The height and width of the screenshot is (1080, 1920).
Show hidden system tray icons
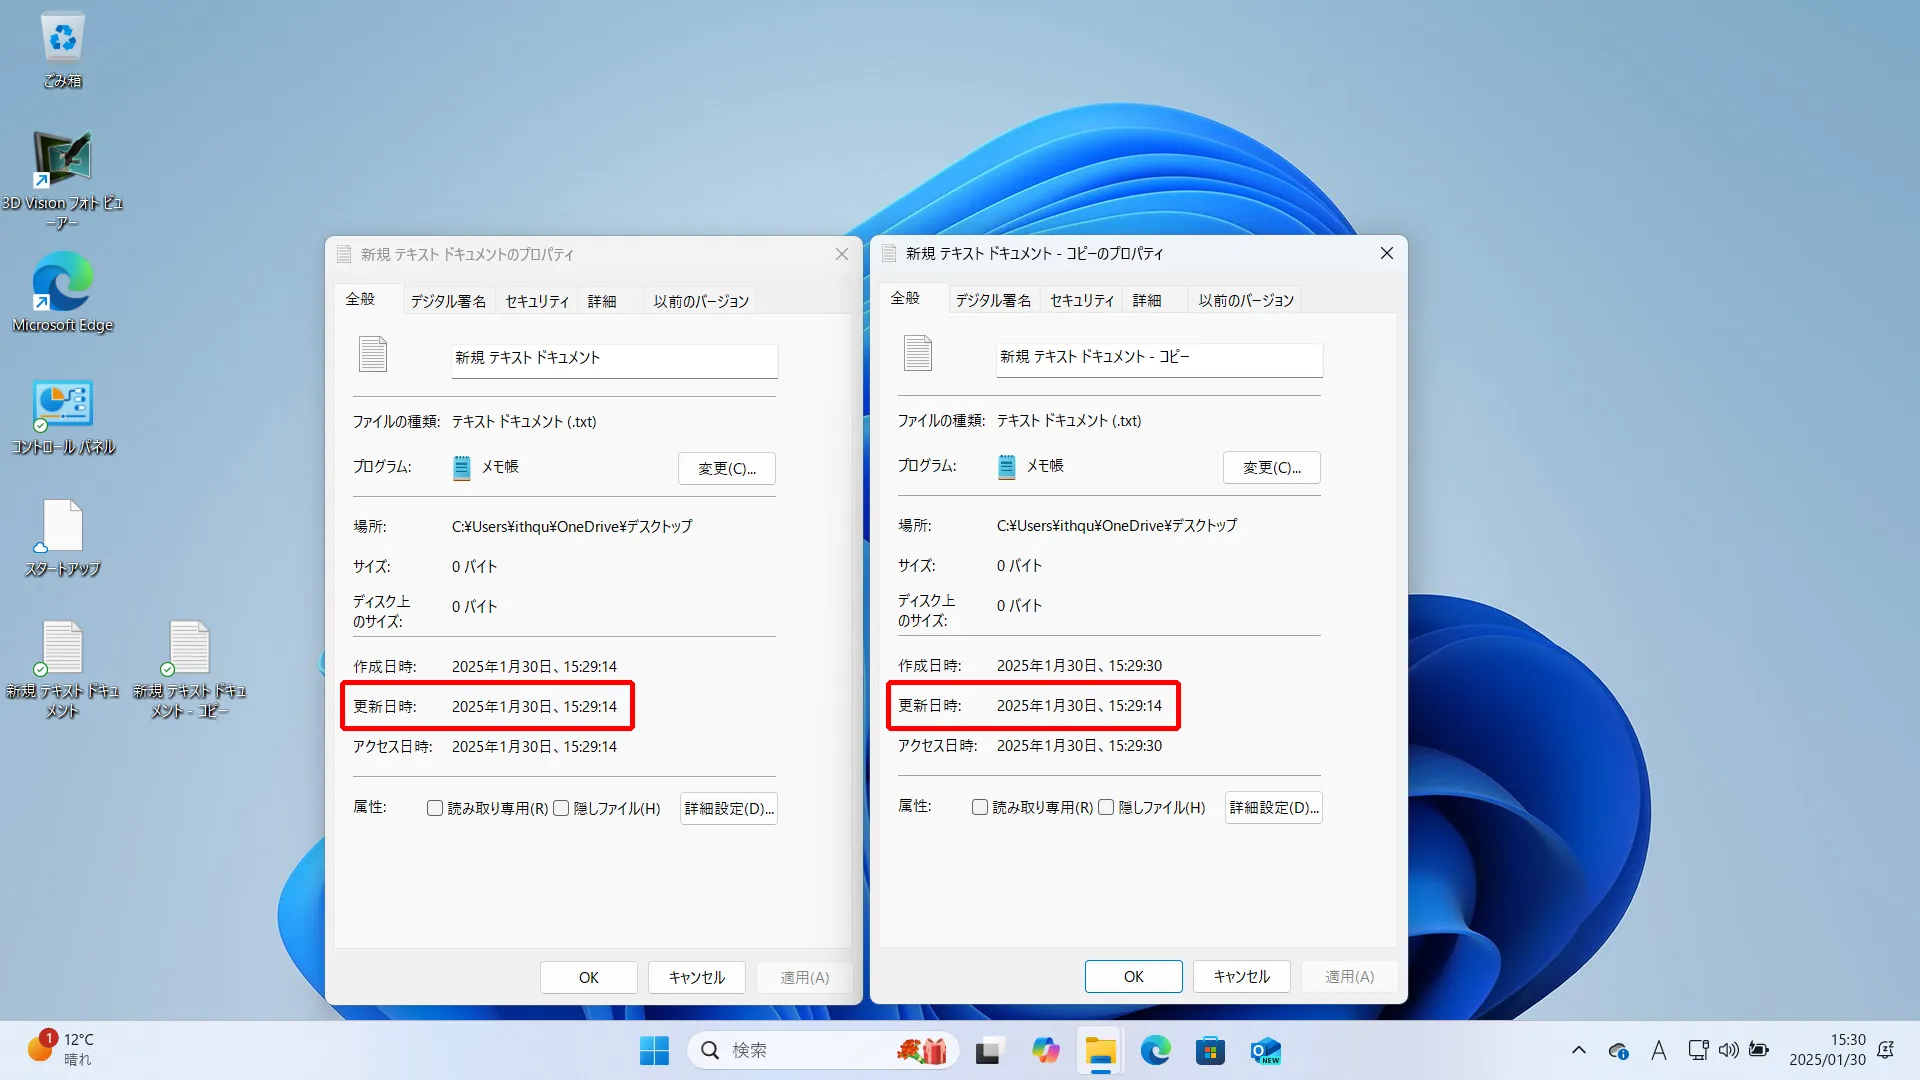pos(1579,1050)
